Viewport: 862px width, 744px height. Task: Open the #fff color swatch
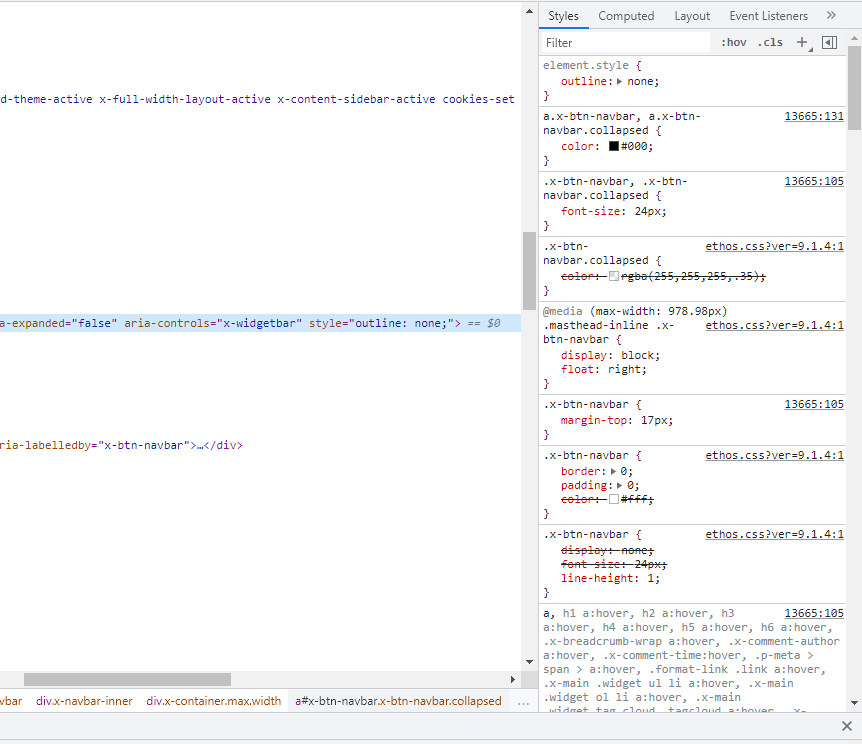(x=614, y=499)
